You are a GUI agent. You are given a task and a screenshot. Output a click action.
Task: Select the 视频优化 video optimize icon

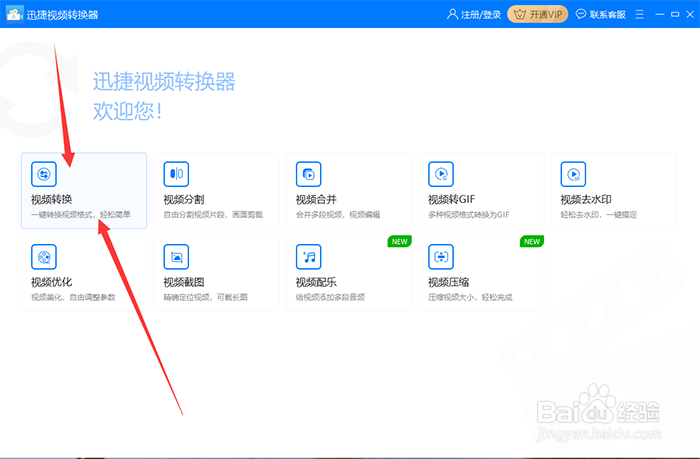(x=44, y=257)
